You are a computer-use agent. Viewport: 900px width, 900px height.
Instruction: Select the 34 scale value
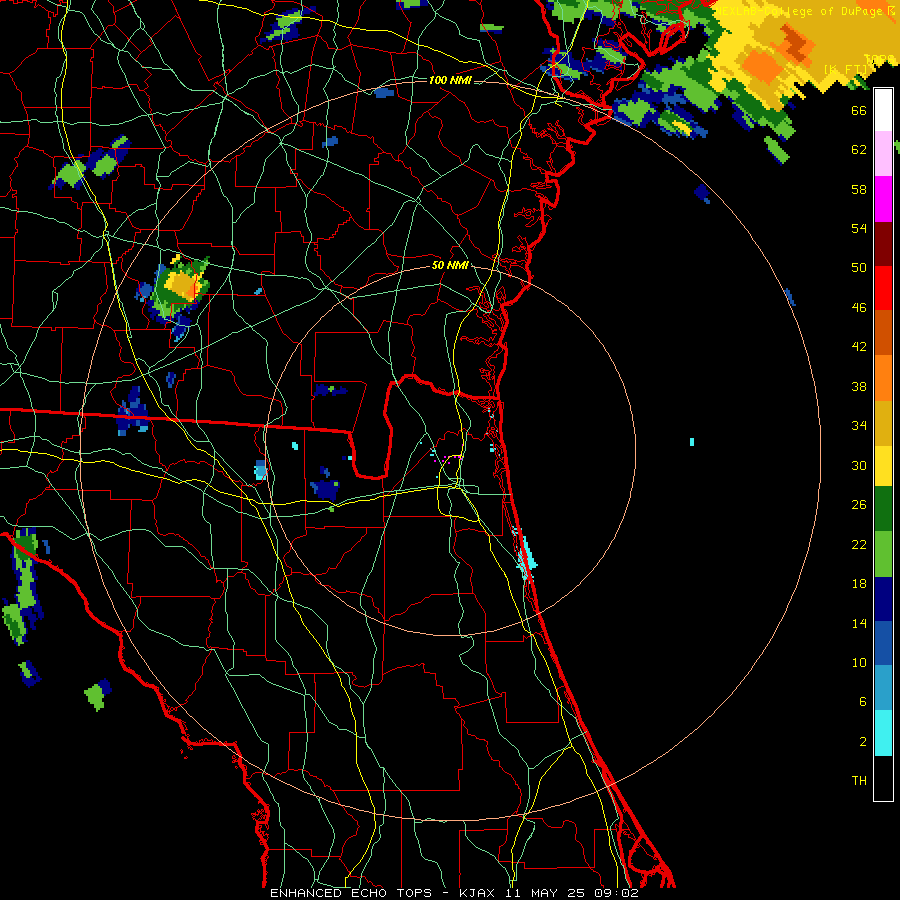859,426
